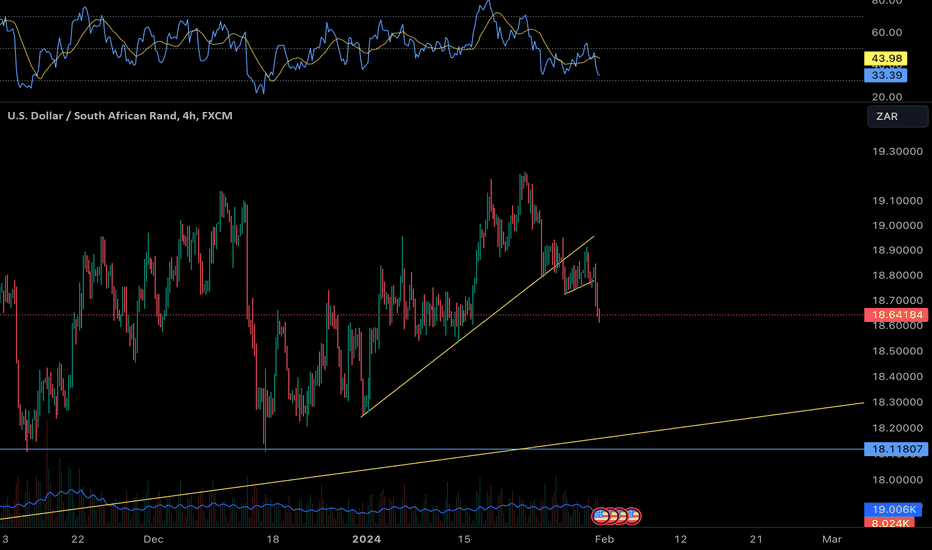Click the 22 date label on time axis
Screen dimensions: 932x550
tap(77, 539)
